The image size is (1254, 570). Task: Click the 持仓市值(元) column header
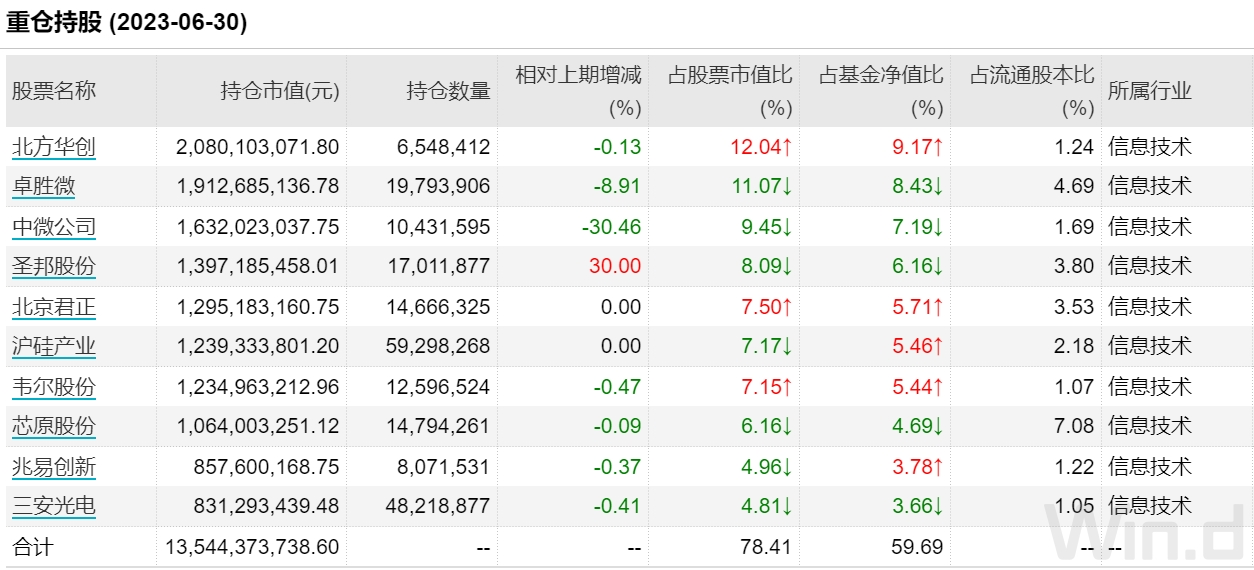pos(280,91)
